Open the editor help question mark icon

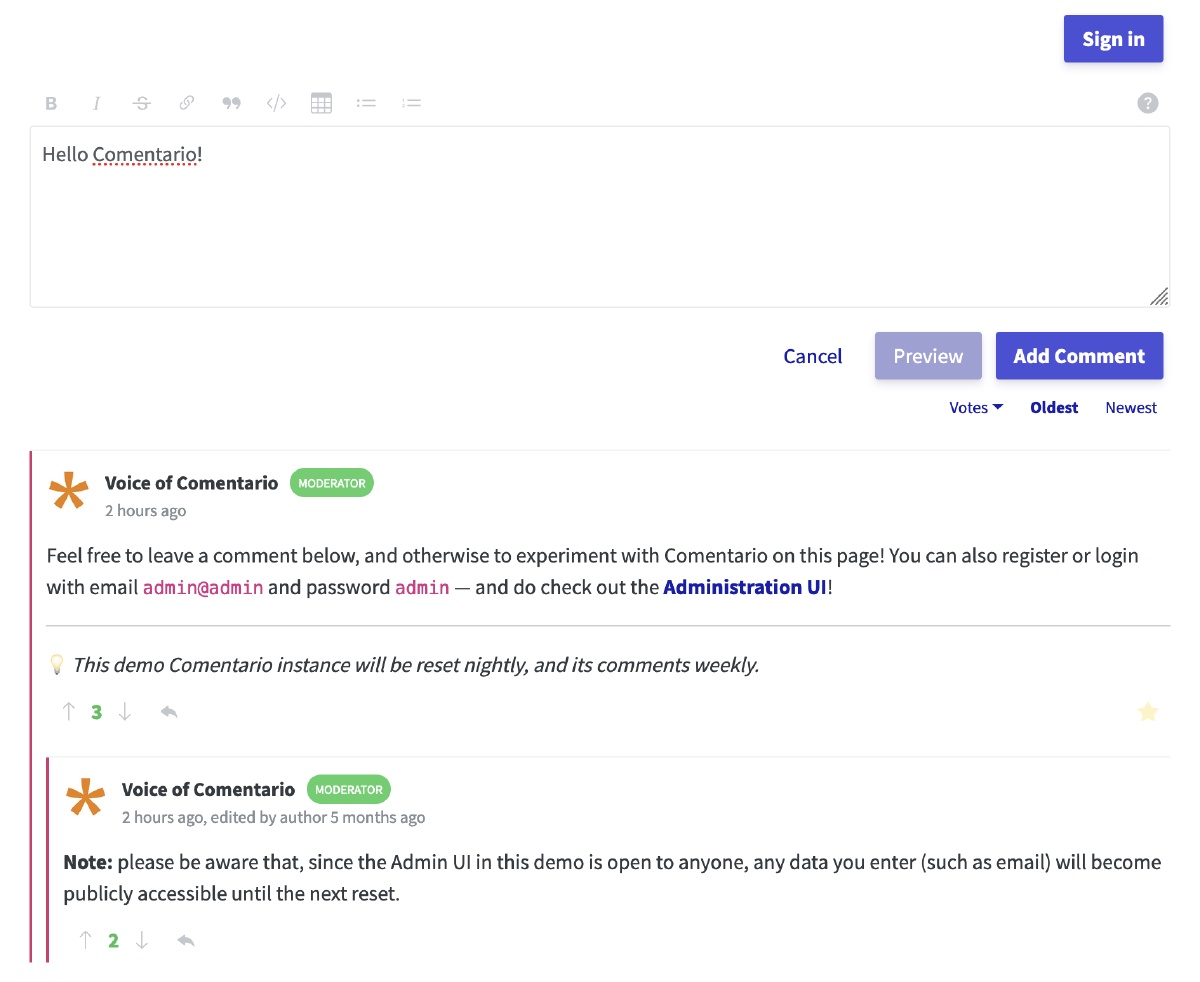click(x=1148, y=103)
